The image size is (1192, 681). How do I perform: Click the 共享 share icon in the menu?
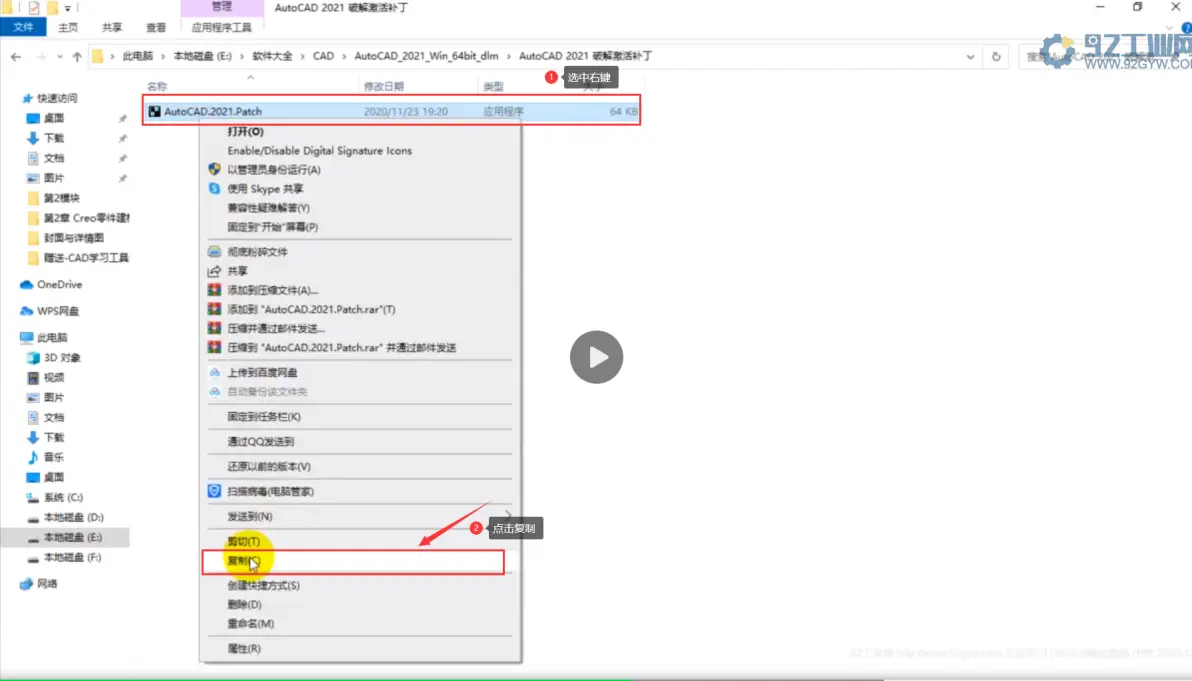(x=214, y=271)
